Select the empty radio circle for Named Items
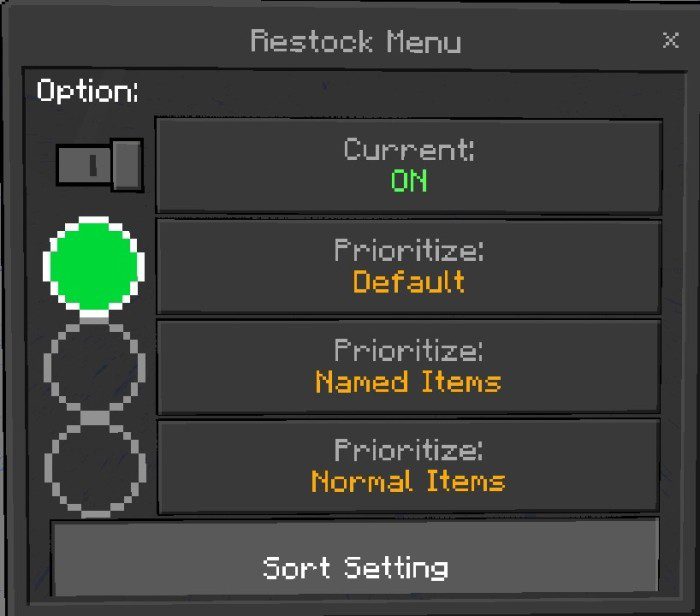700x616 pixels. coord(95,367)
